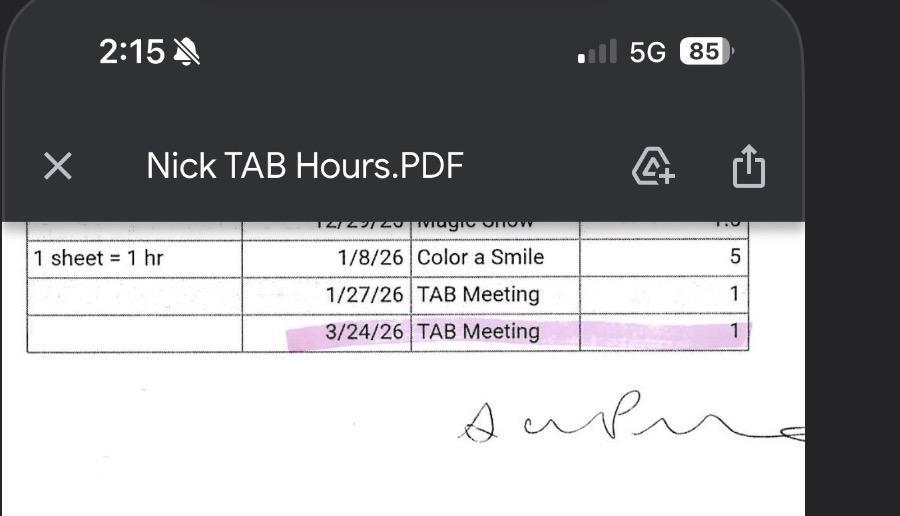900x516 pixels.
Task: Click the 1/8/26 date cell
Action: pos(370,257)
